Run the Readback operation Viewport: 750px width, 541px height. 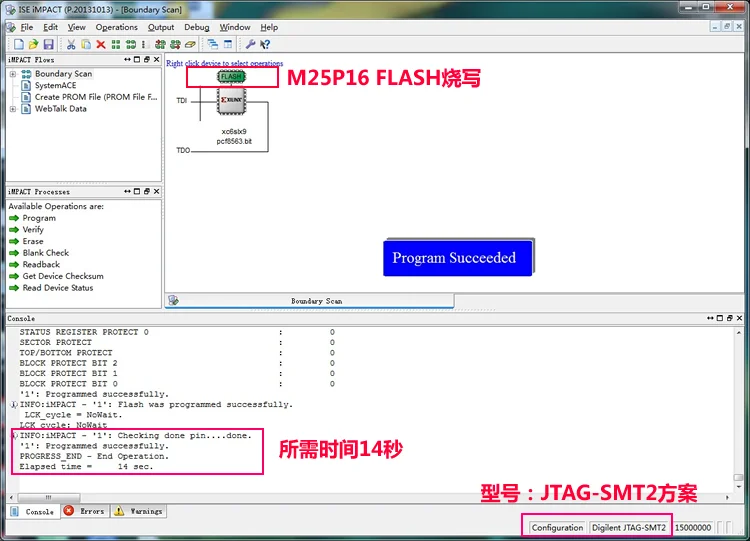[x=41, y=265]
